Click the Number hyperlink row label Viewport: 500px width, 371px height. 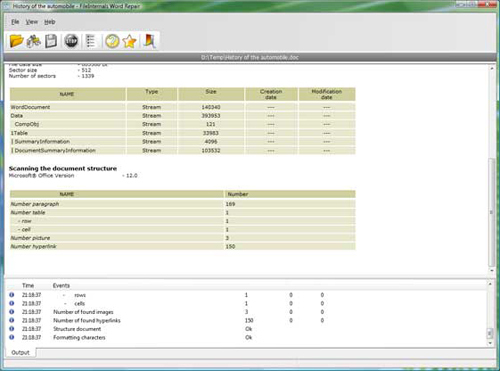pyautogui.click(x=33, y=246)
